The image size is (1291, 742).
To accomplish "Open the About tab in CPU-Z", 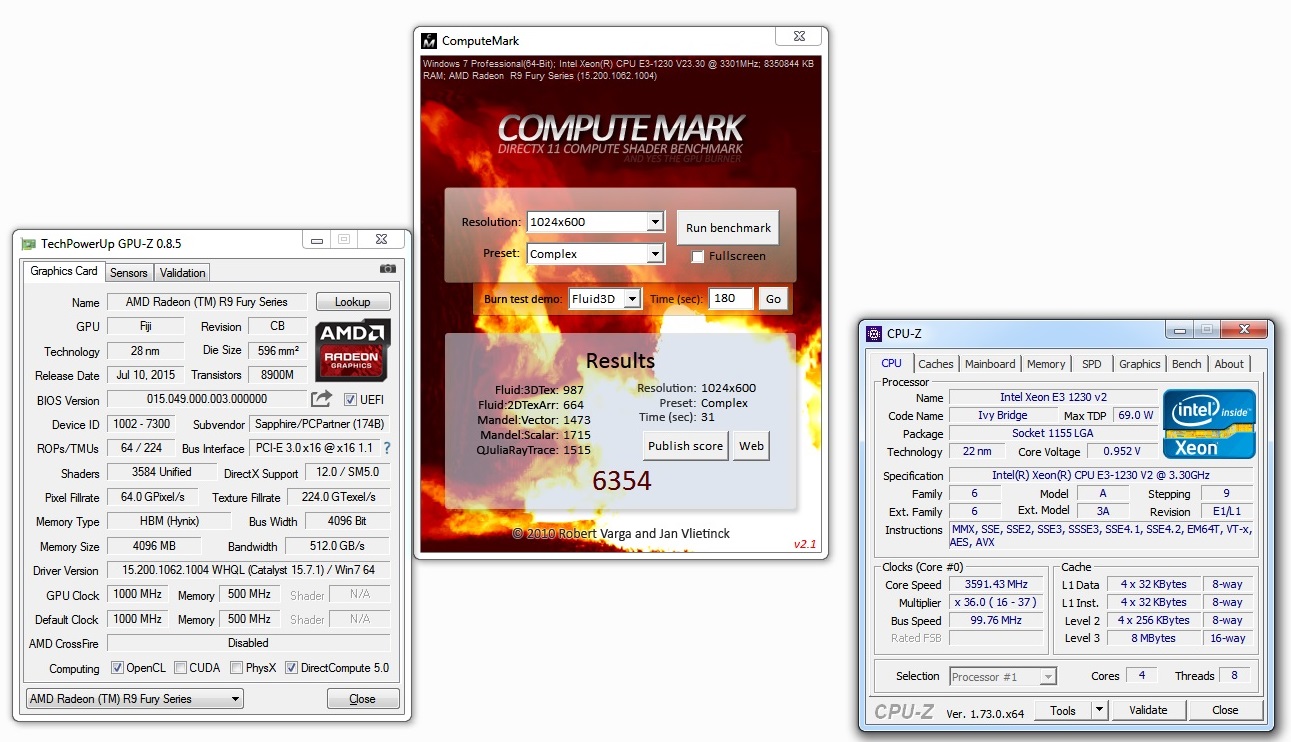I will [1229, 364].
